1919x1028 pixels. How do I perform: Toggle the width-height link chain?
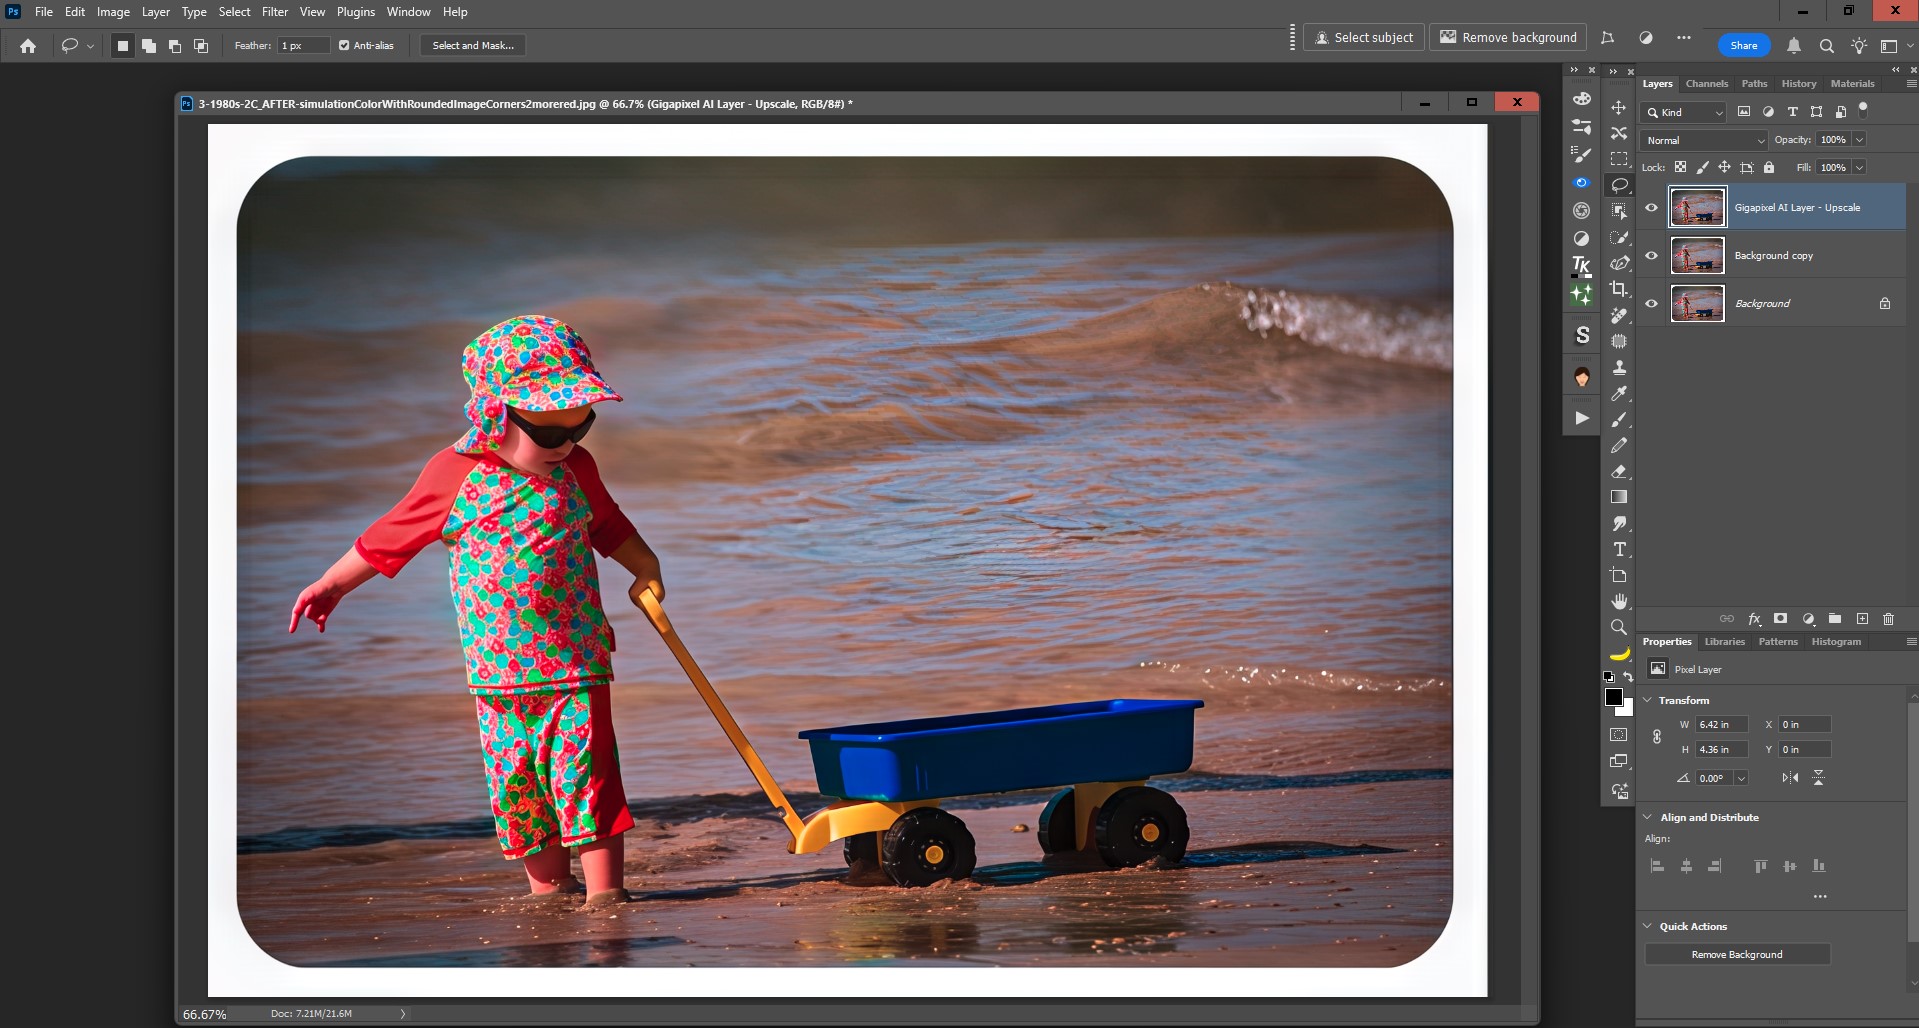pos(1657,737)
